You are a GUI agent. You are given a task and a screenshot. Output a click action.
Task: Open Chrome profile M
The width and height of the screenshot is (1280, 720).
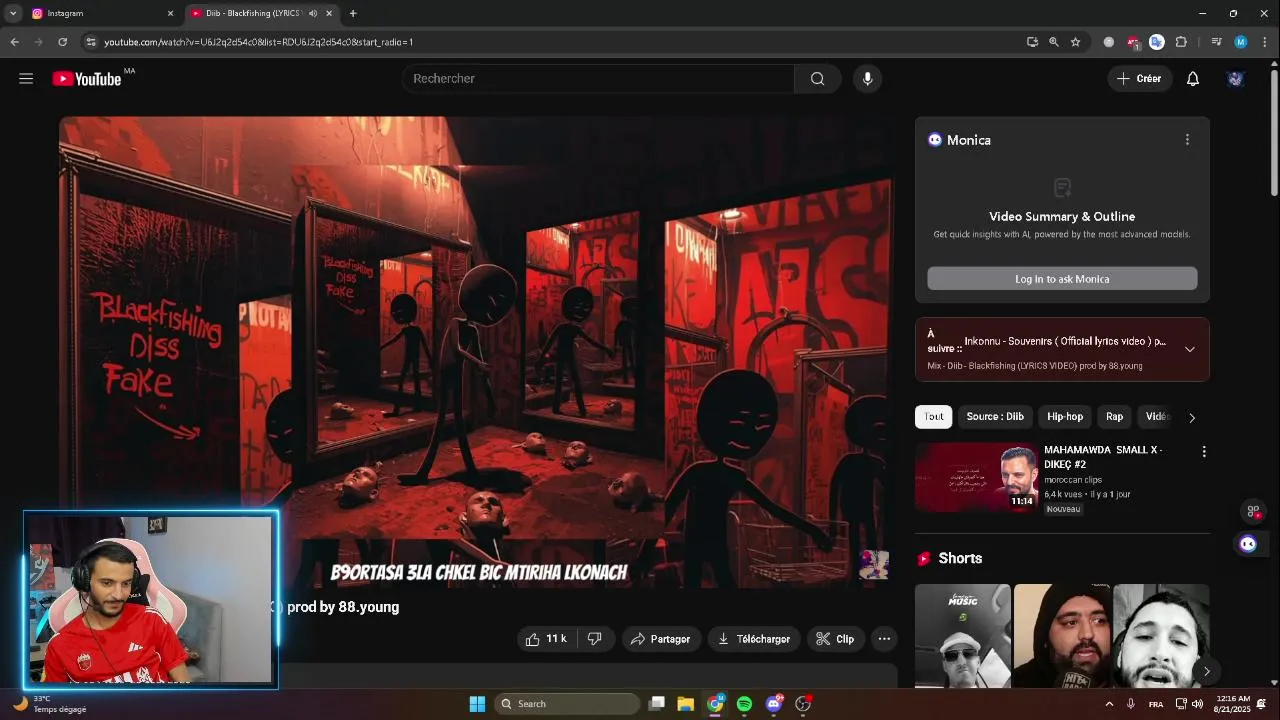[x=1240, y=42]
